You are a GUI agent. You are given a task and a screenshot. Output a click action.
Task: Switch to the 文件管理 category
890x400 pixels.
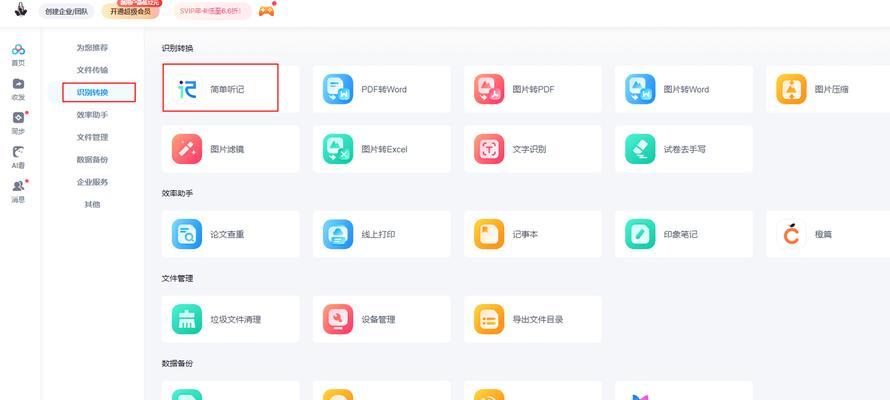[x=92, y=137]
